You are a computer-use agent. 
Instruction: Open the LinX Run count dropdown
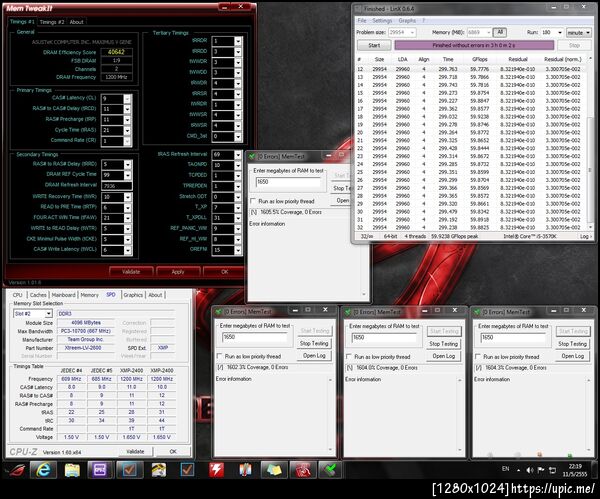coord(560,33)
